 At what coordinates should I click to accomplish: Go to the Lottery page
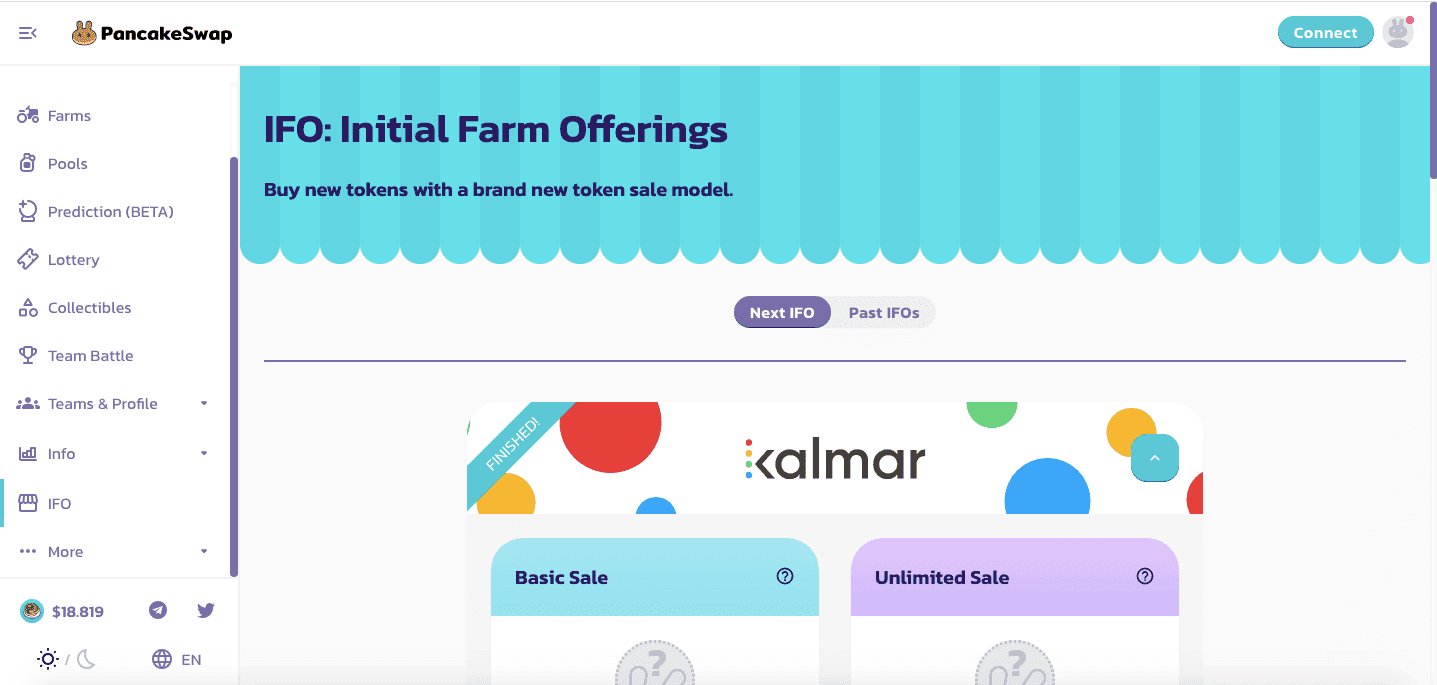tap(73, 260)
